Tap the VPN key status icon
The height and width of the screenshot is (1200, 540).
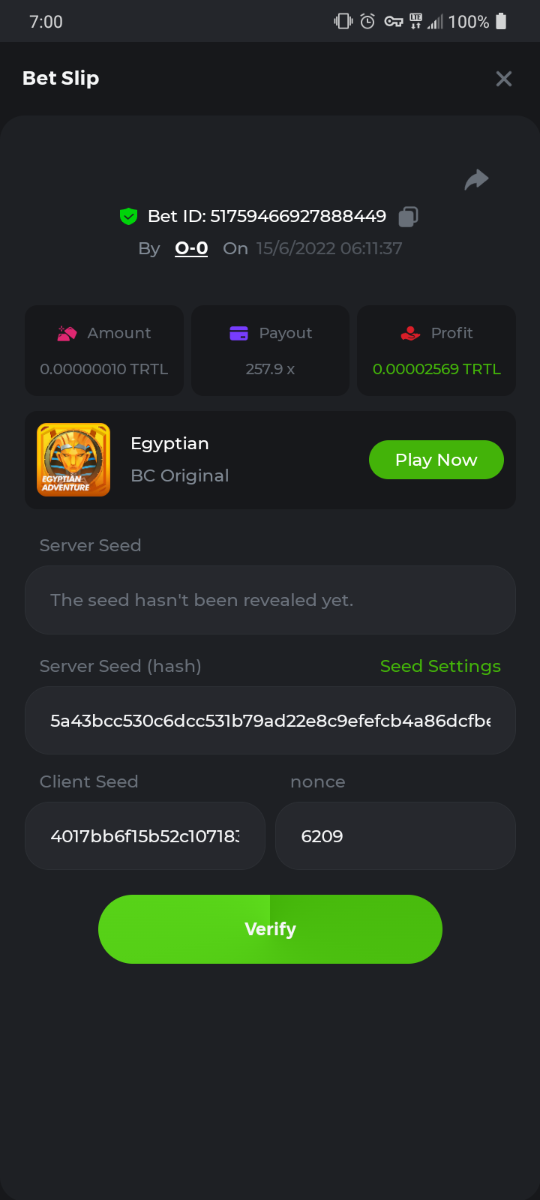[x=393, y=21]
